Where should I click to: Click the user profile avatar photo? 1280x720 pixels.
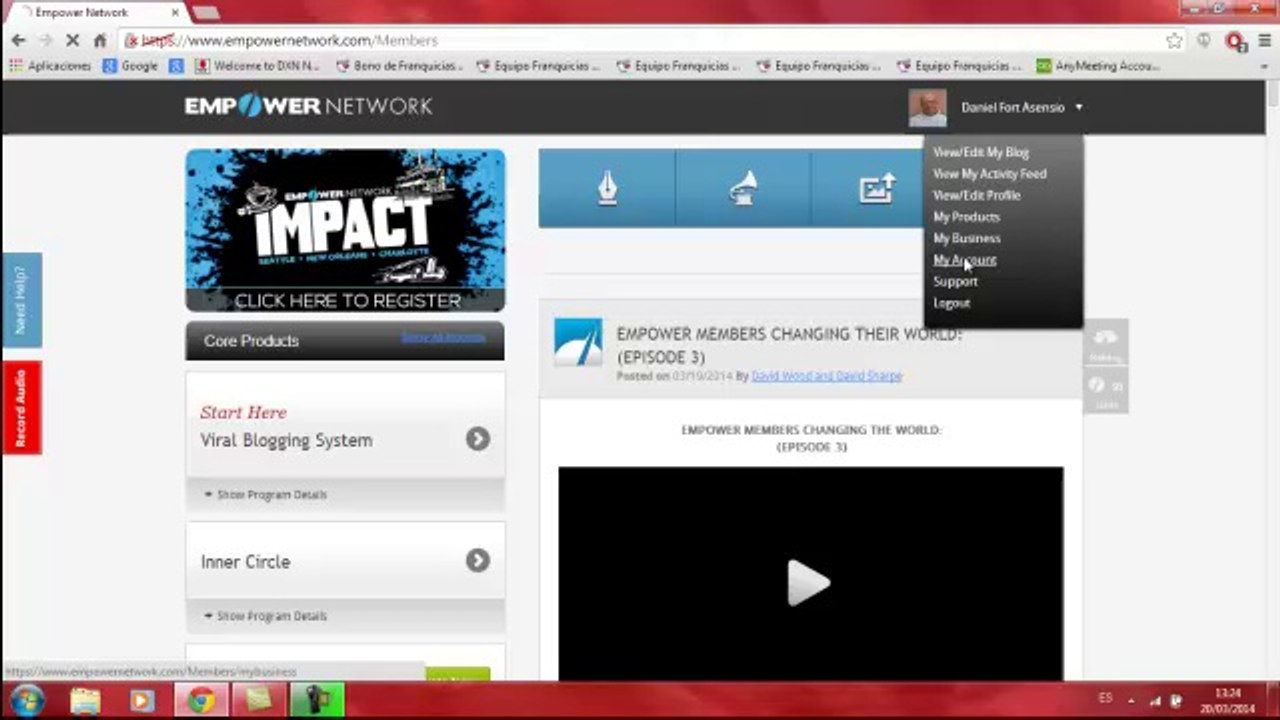coord(927,108)
